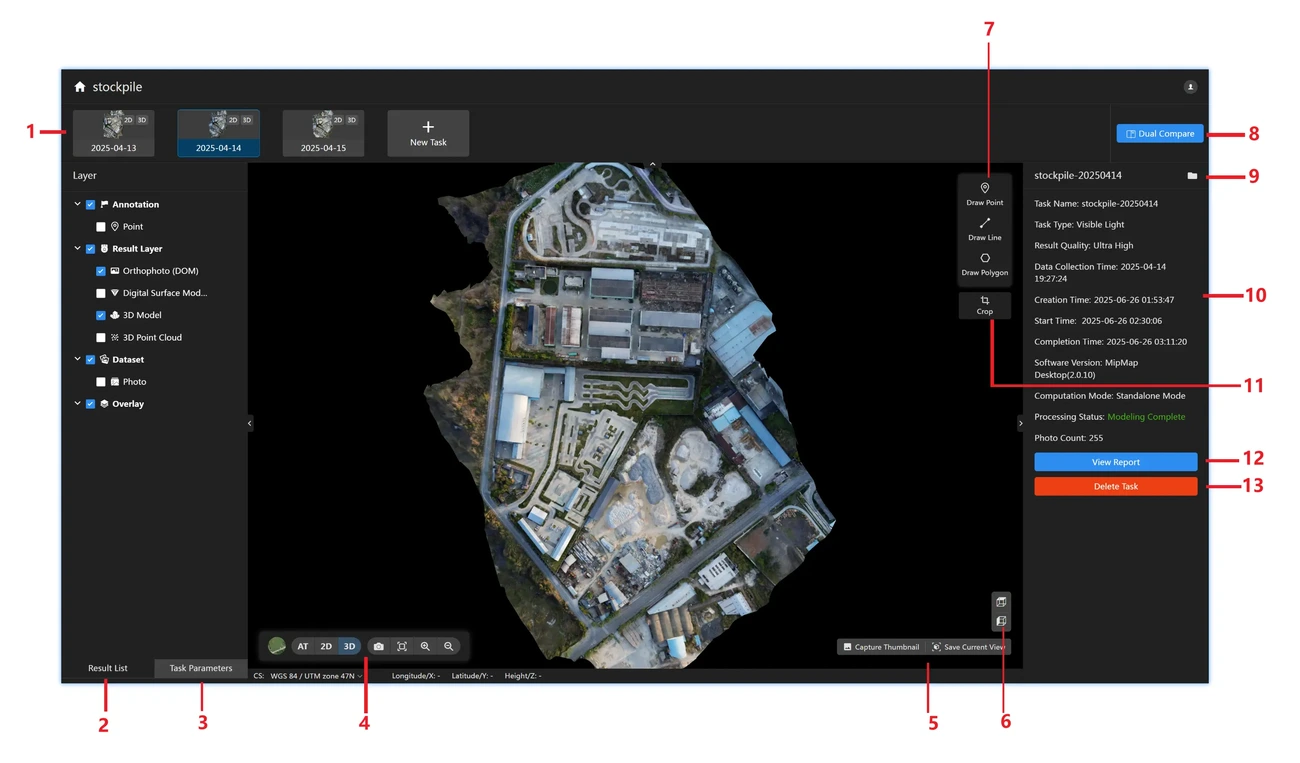Click the camera screenshot icon in view toolbar
The height and width of the screenshot is (763, 1300).
[378, 647]
